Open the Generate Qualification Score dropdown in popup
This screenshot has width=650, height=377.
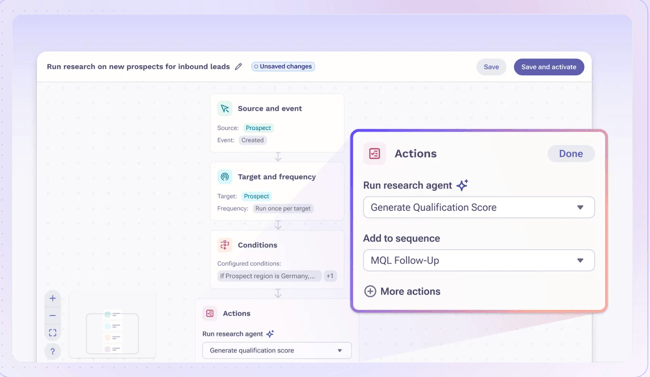click(479, 207)
